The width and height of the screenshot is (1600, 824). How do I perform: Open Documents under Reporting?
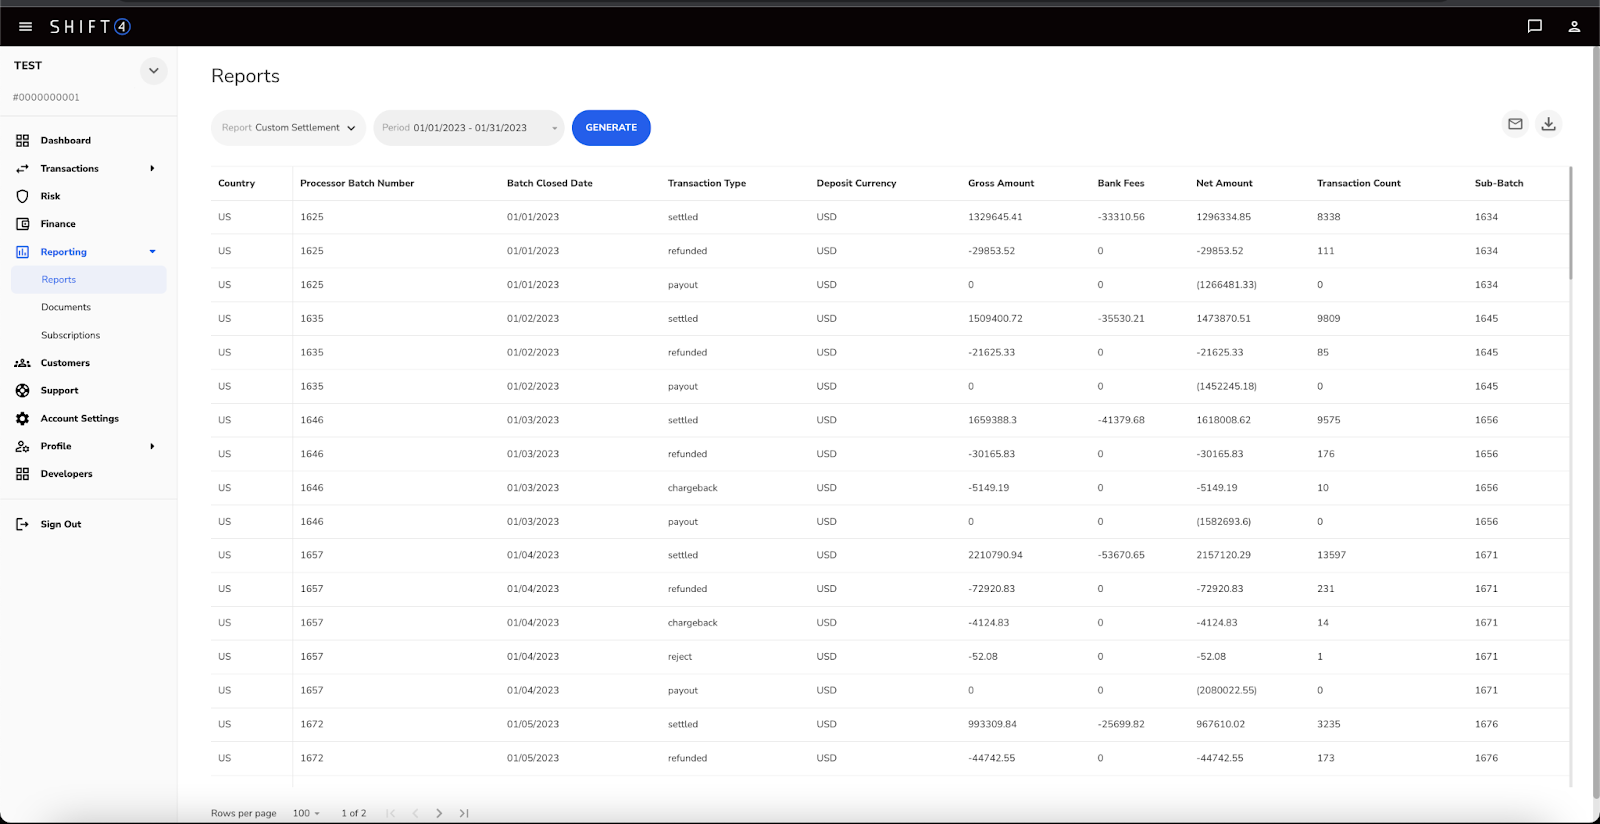pyautogui.click(x=66, y=308)
